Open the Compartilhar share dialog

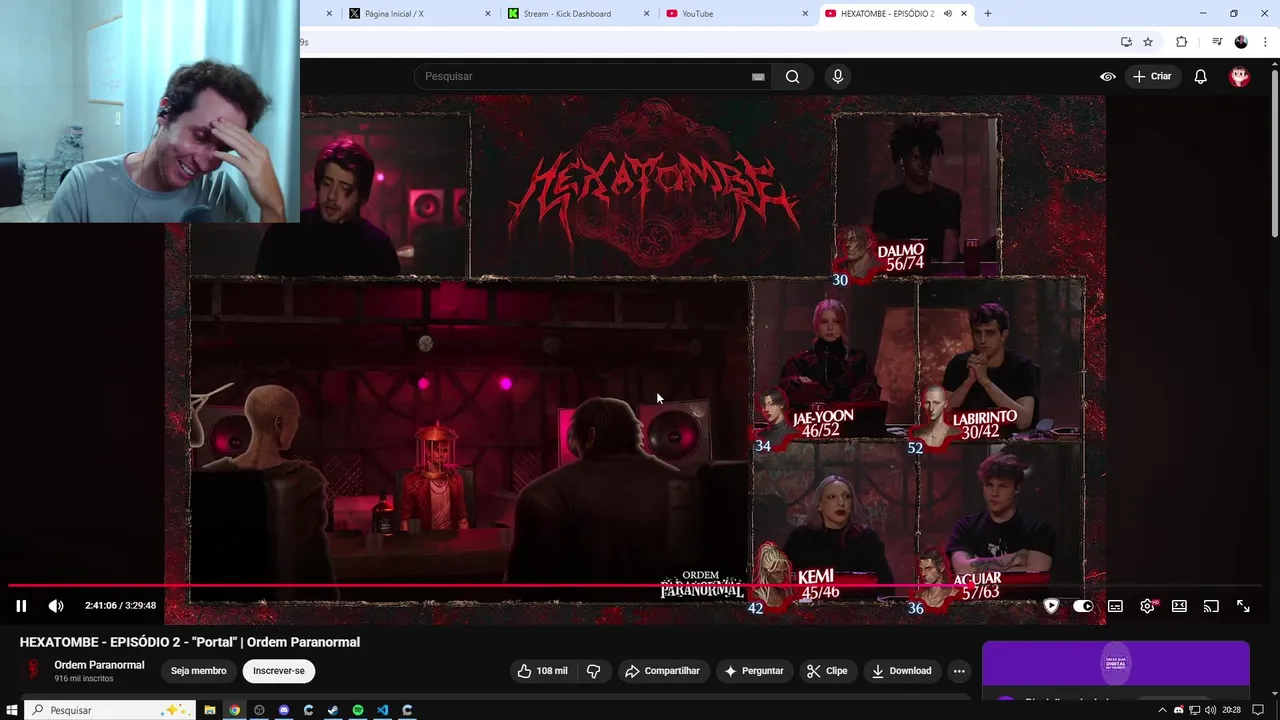pos(662,671)
